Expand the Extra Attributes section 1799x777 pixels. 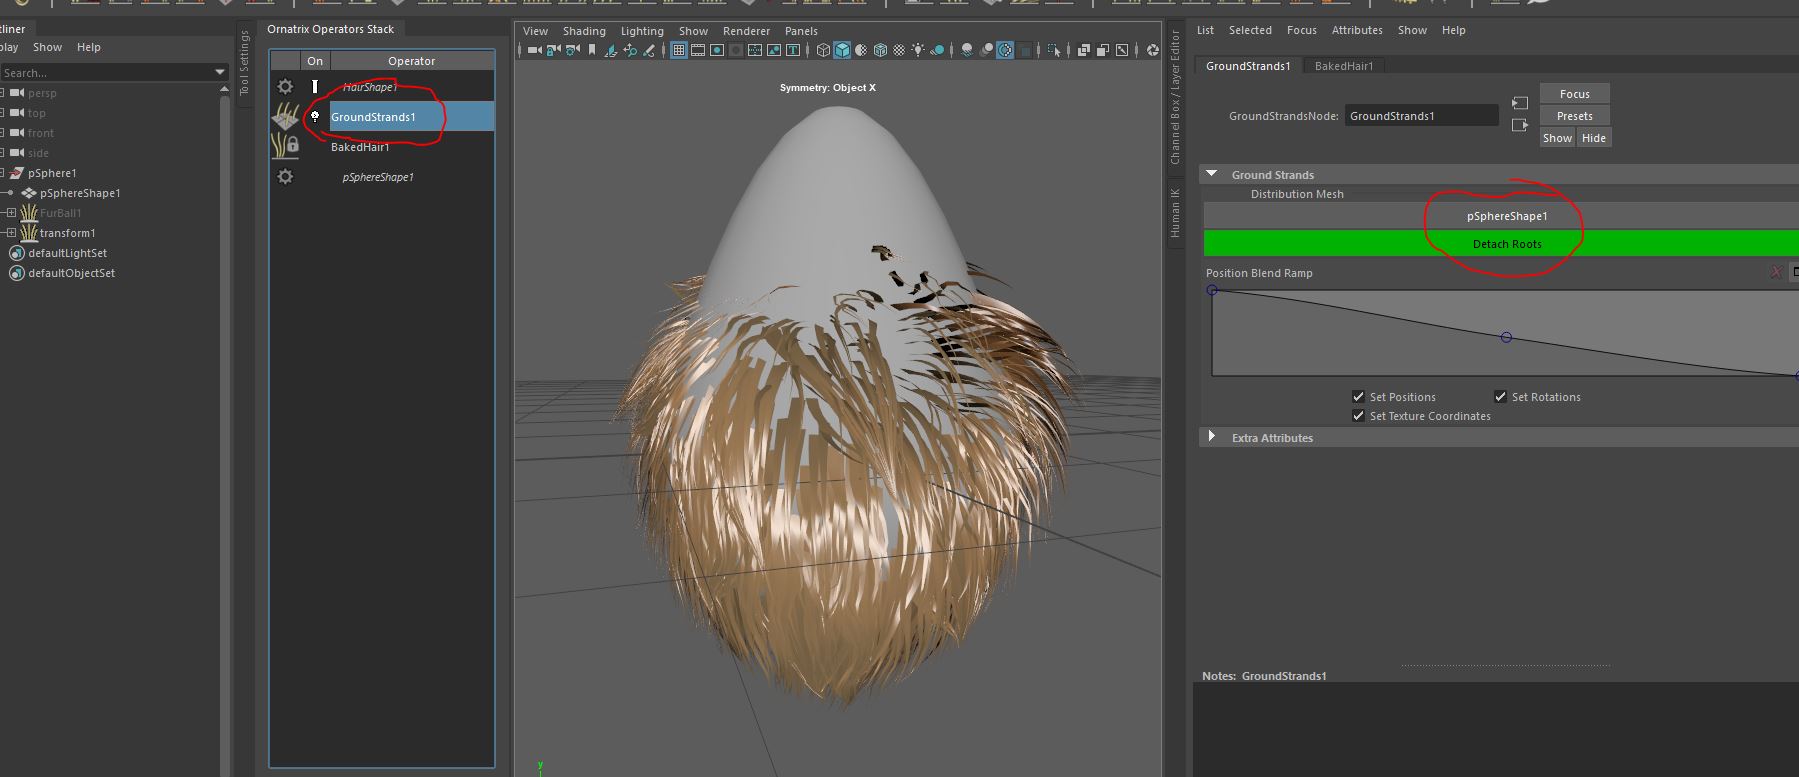(1212, 437)
